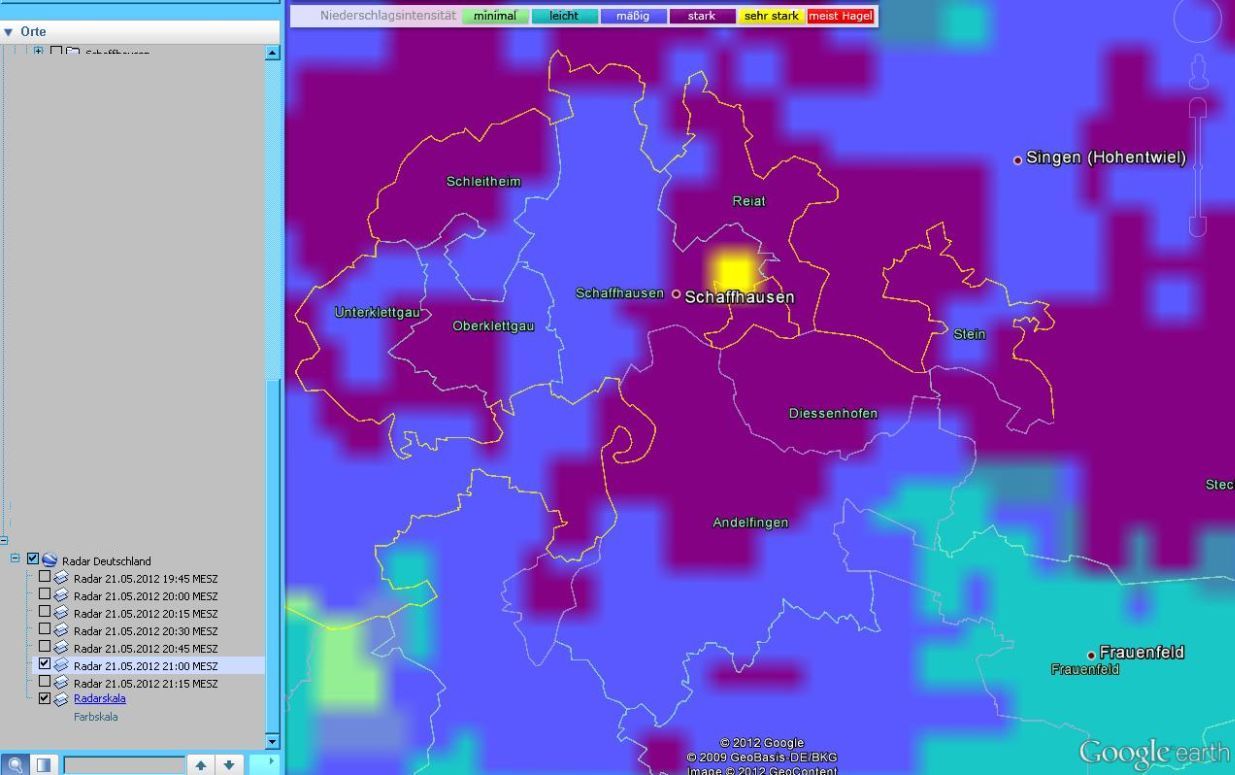The width and height of the screenshot is (1235, 775).
Task: Collapse the Orte panel triangle
Action: click(x=9, y=32)
